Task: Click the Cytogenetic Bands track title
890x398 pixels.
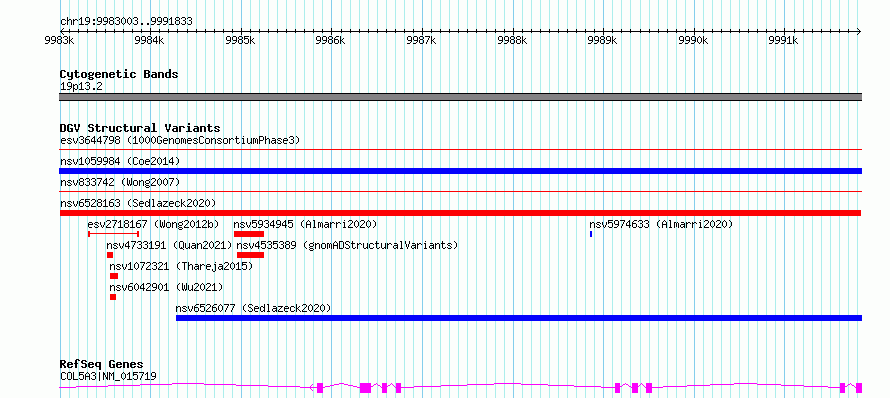Action: click(119, 74)
